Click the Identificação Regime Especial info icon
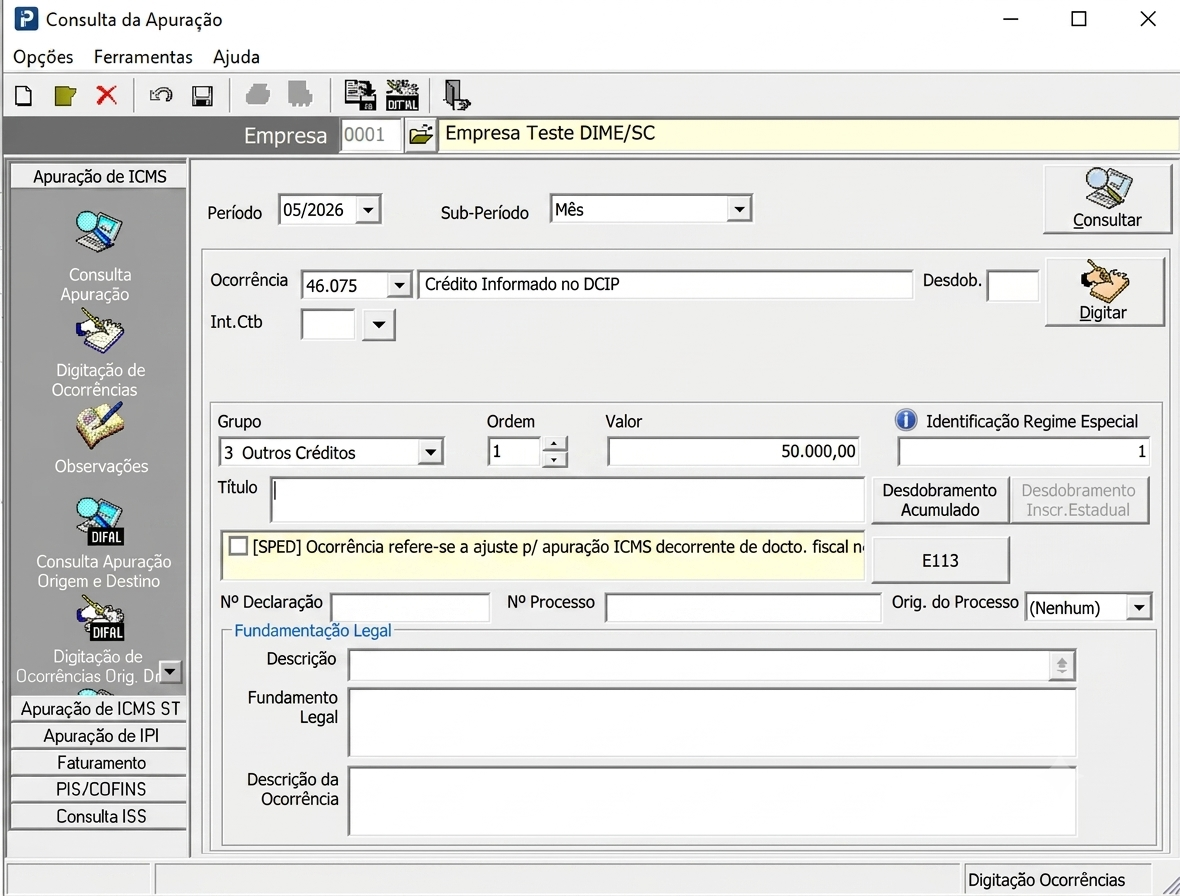The width and height of the screenshot is (1180, 896). pos(905,420)
